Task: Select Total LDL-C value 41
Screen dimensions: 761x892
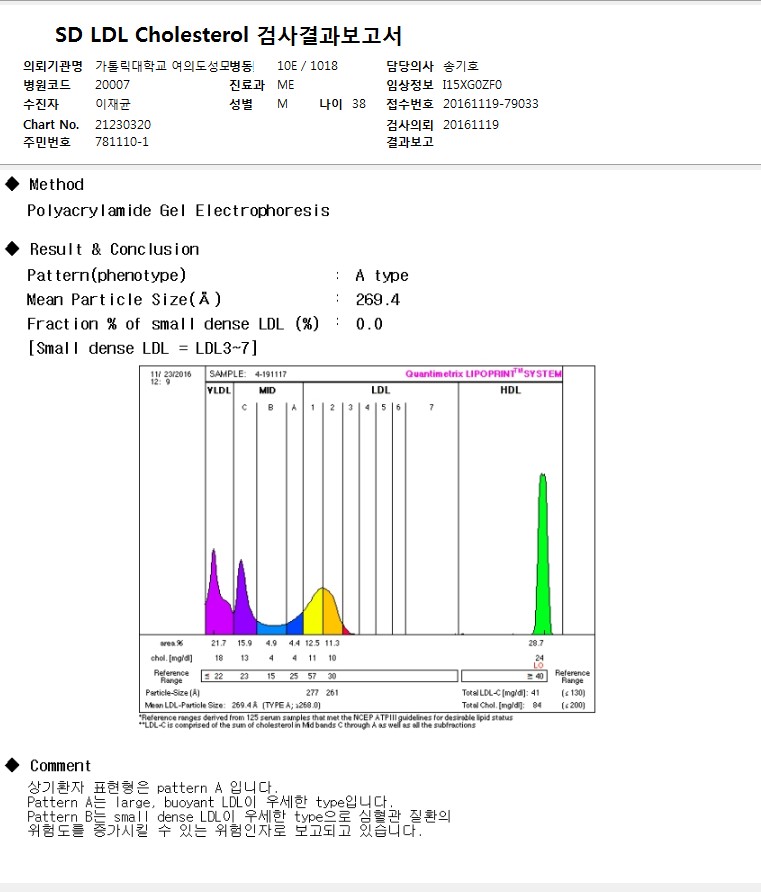Action: click(535, 693)
